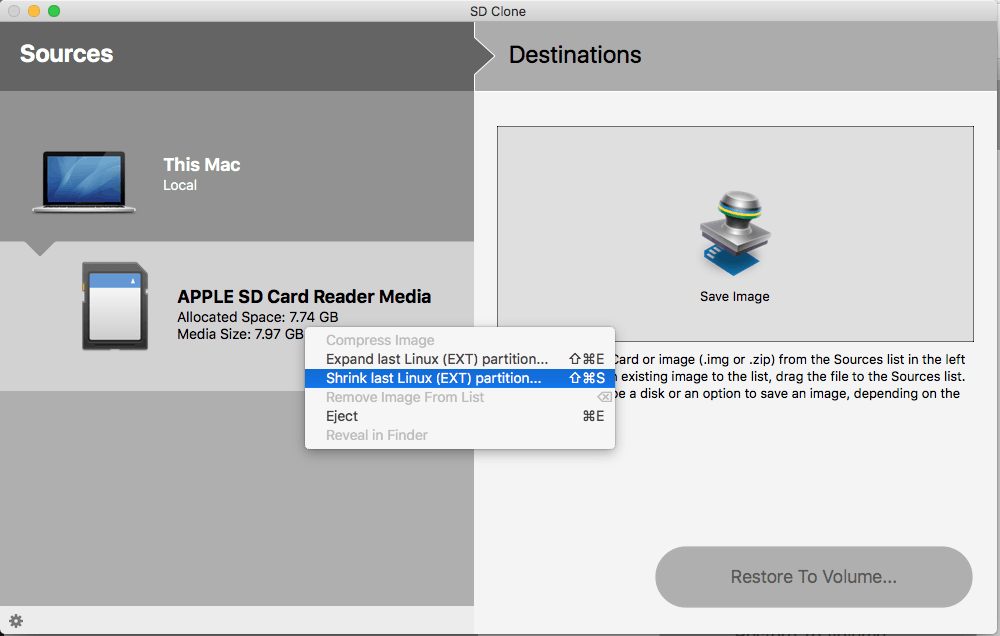The width and height of the screenshot is (1000, 636).
Task: Select the This Mac source label
Action: click(x=202, y=165)
